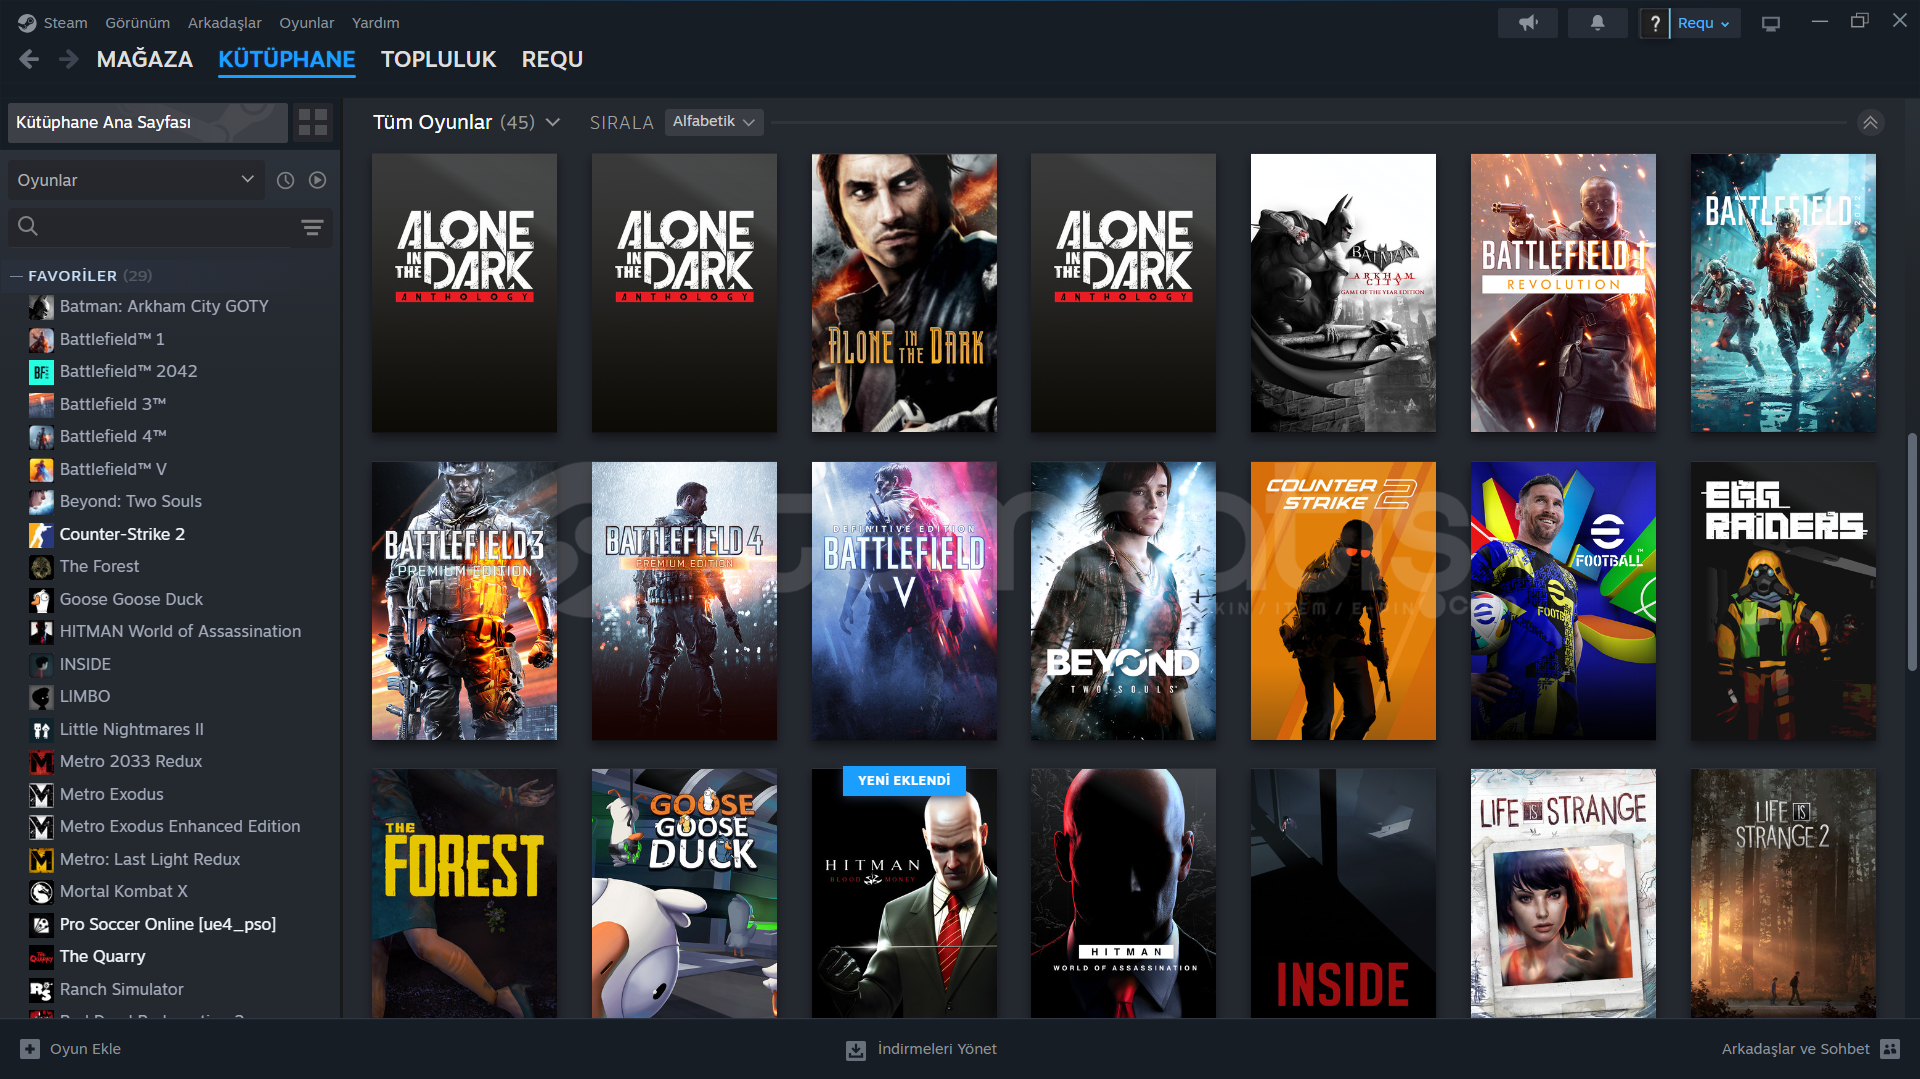Switch to collections grid view icon
The height and width of the screenshot is (1079, 1920).
point(313,122)
